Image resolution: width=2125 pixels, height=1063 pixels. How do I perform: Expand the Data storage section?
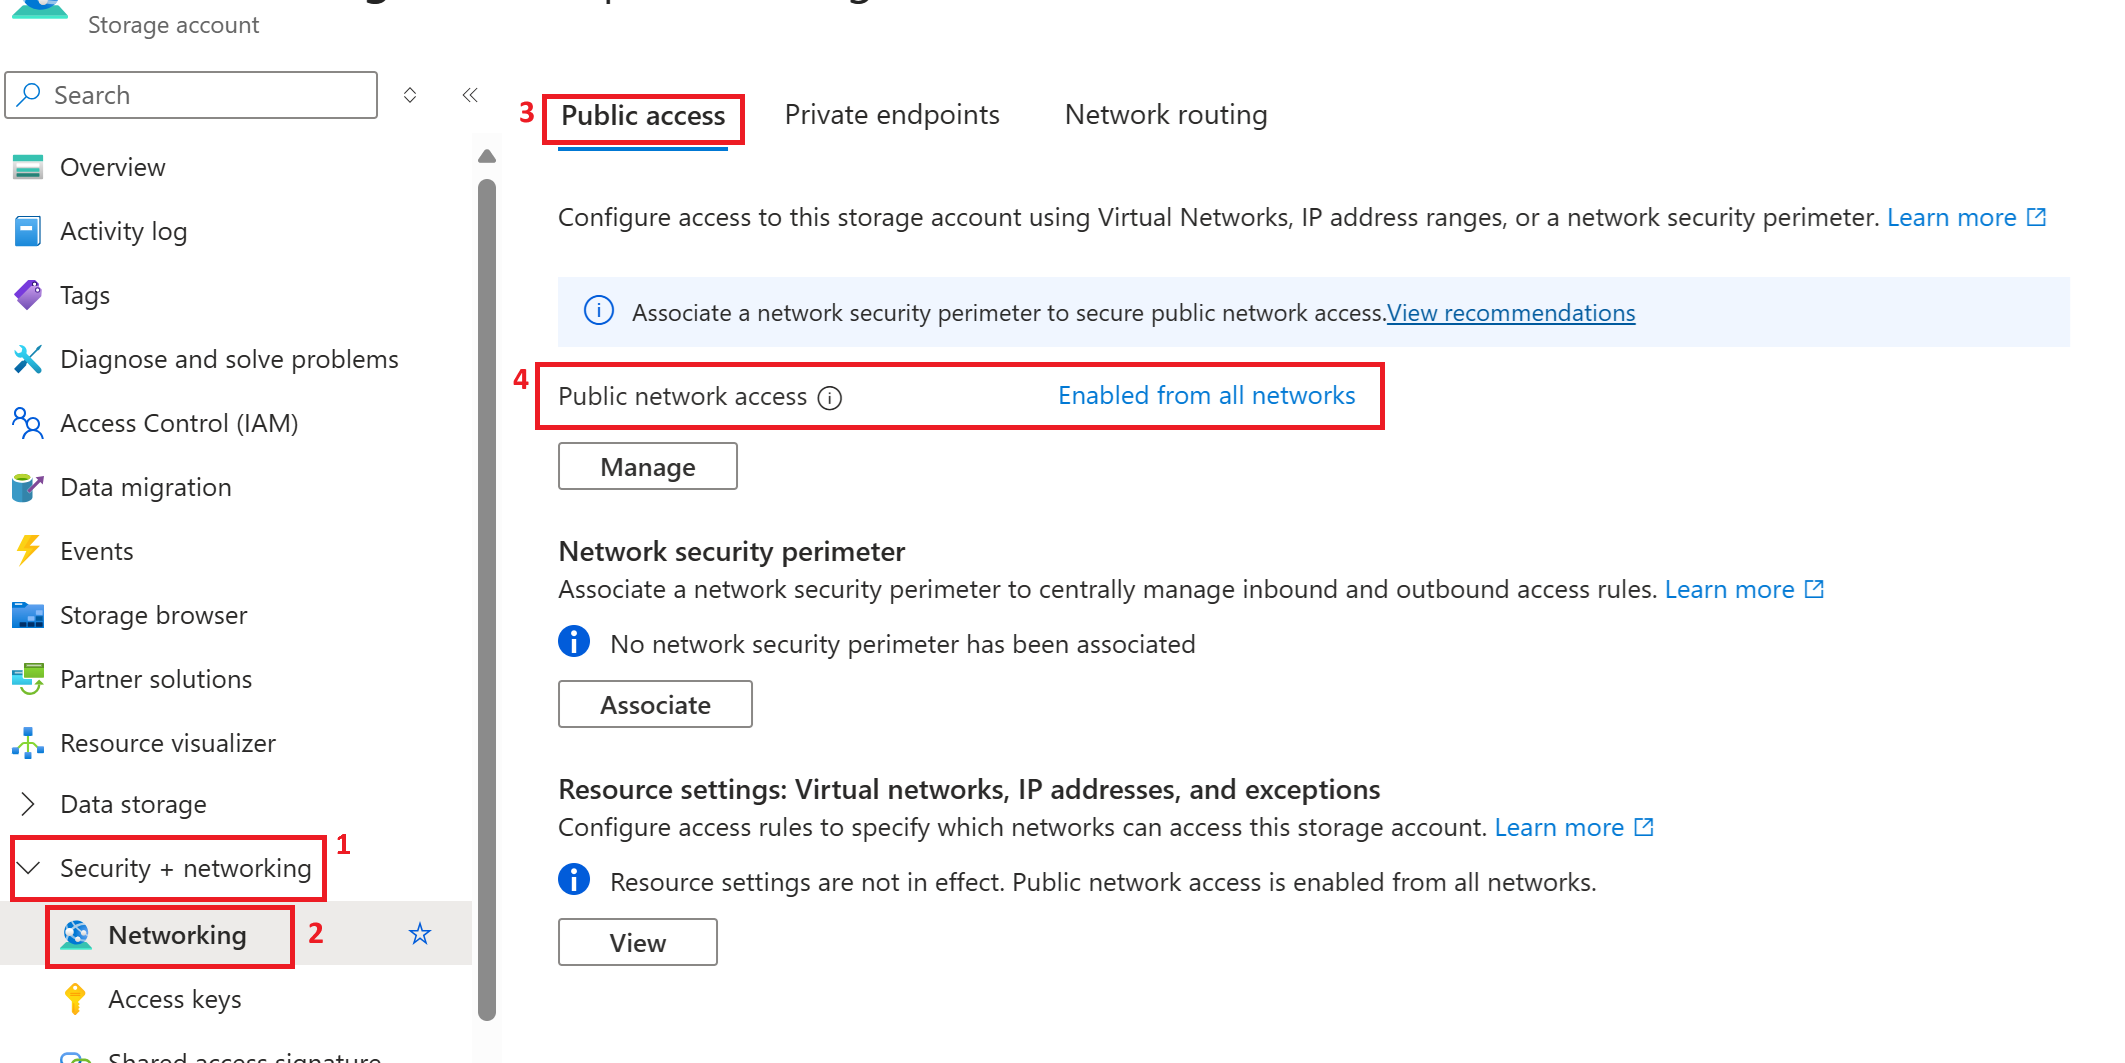pos(28,804)
